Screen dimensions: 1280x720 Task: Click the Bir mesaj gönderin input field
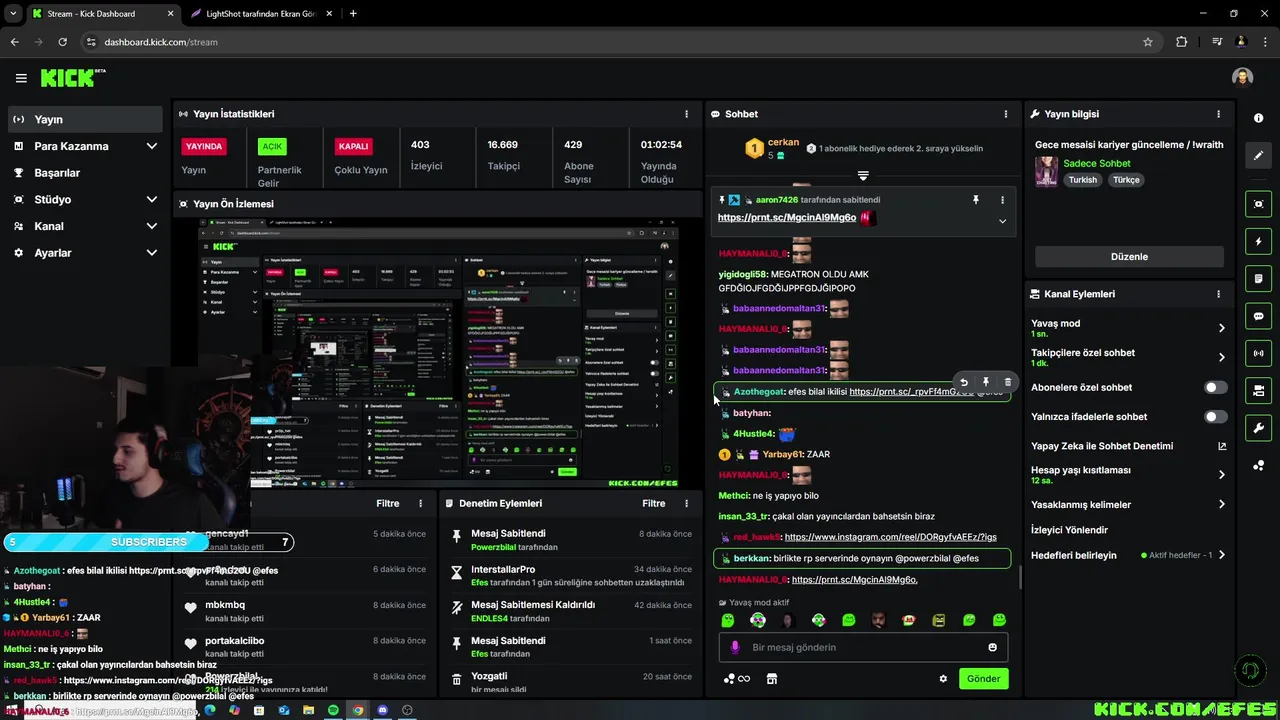863,647
